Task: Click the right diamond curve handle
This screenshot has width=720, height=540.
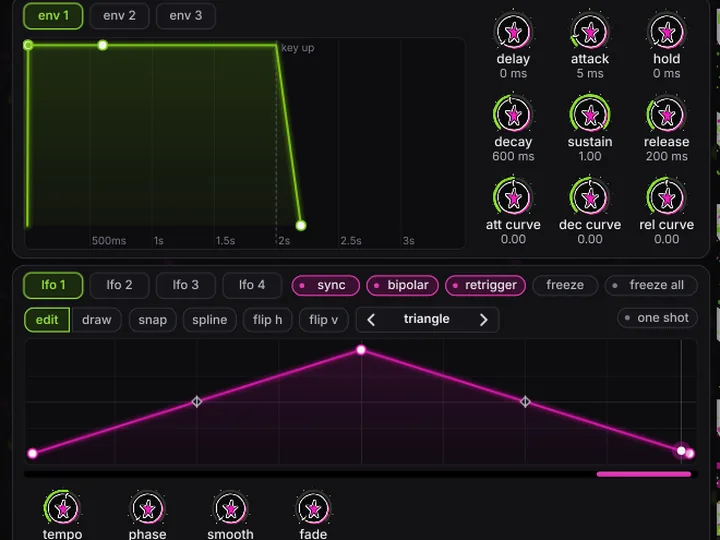Action: (x=525, y=402)
